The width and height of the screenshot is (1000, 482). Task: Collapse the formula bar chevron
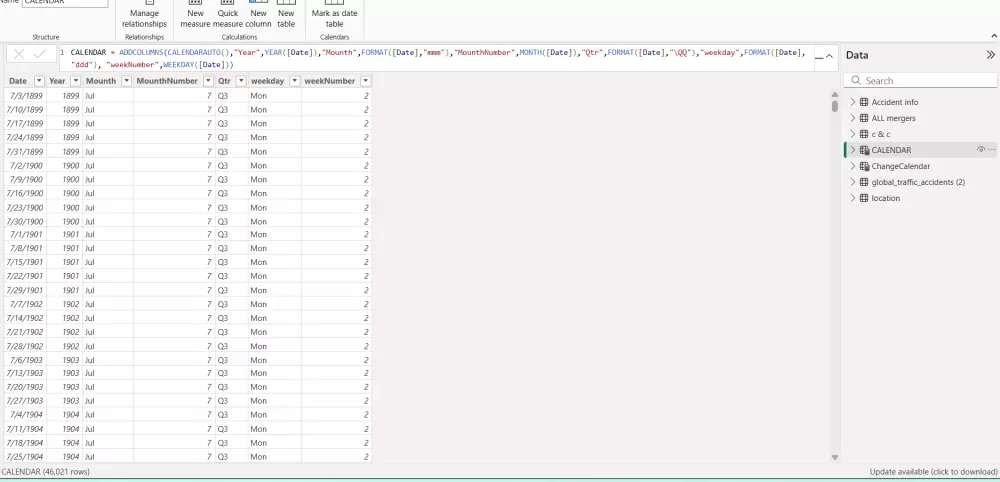click(829, 56)
